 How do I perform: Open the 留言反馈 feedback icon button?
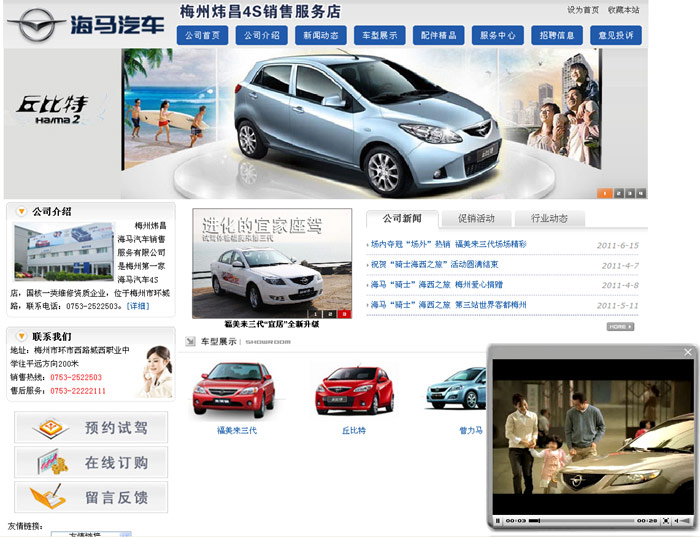tap(91, 497)
